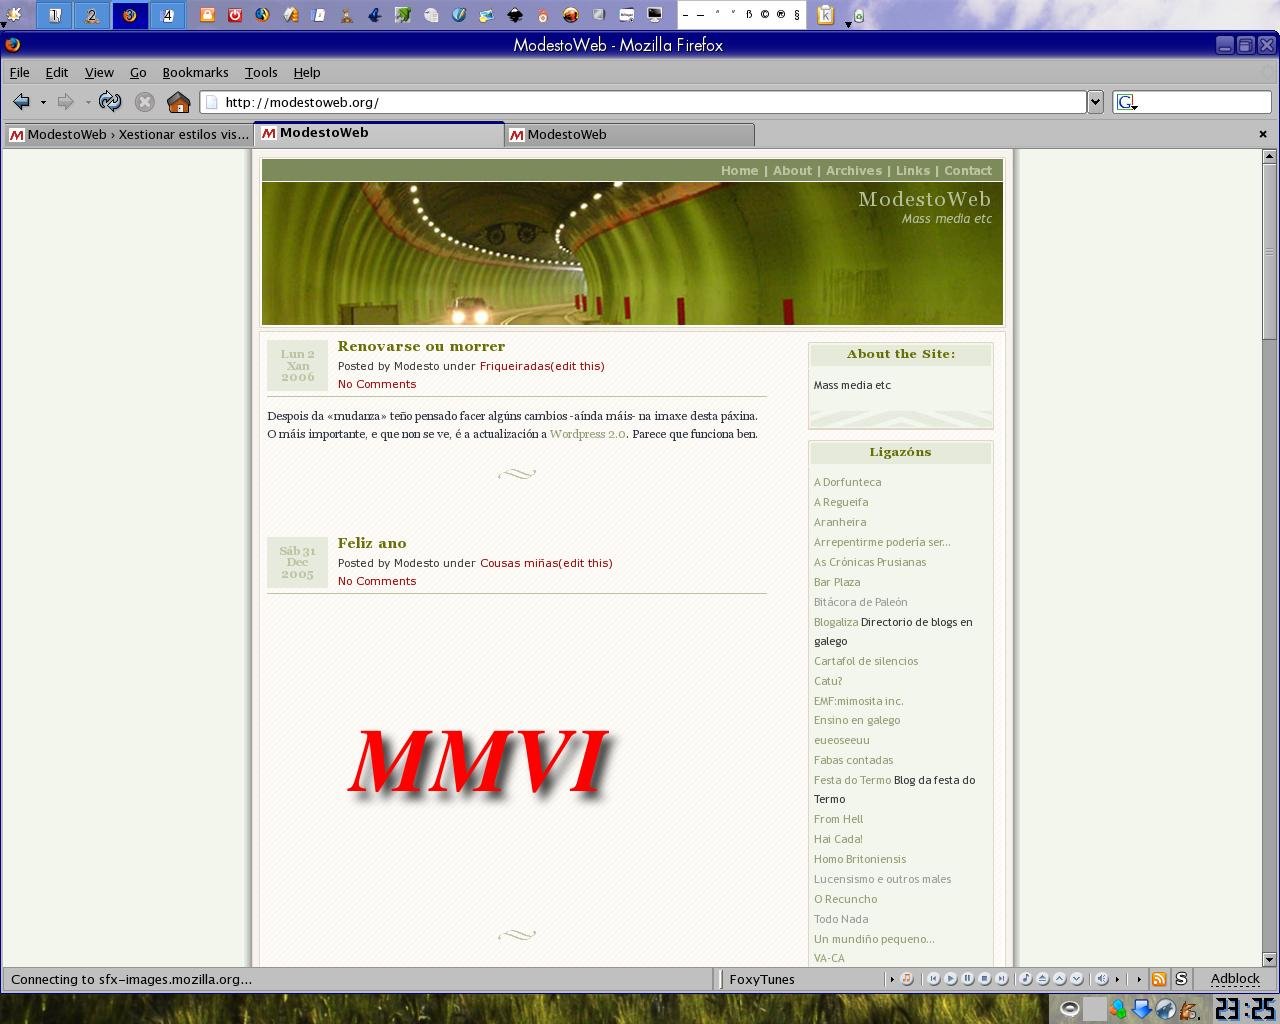Viewport: 1280px width, 1024px height.
Task: Go back using the Back arrow
Action: 21,102
